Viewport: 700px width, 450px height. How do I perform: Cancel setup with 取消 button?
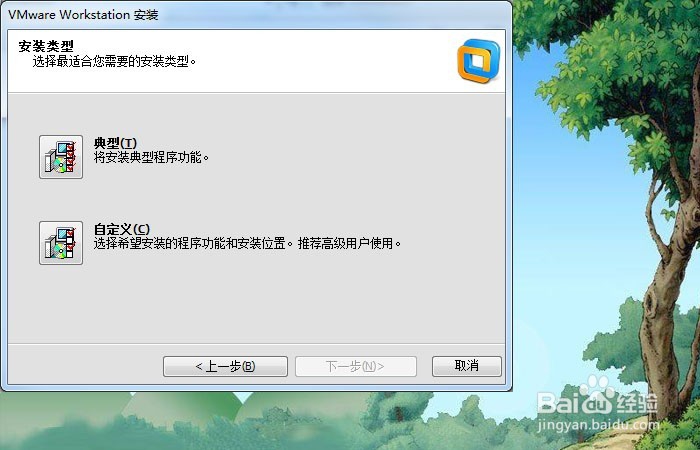point(467,366)
